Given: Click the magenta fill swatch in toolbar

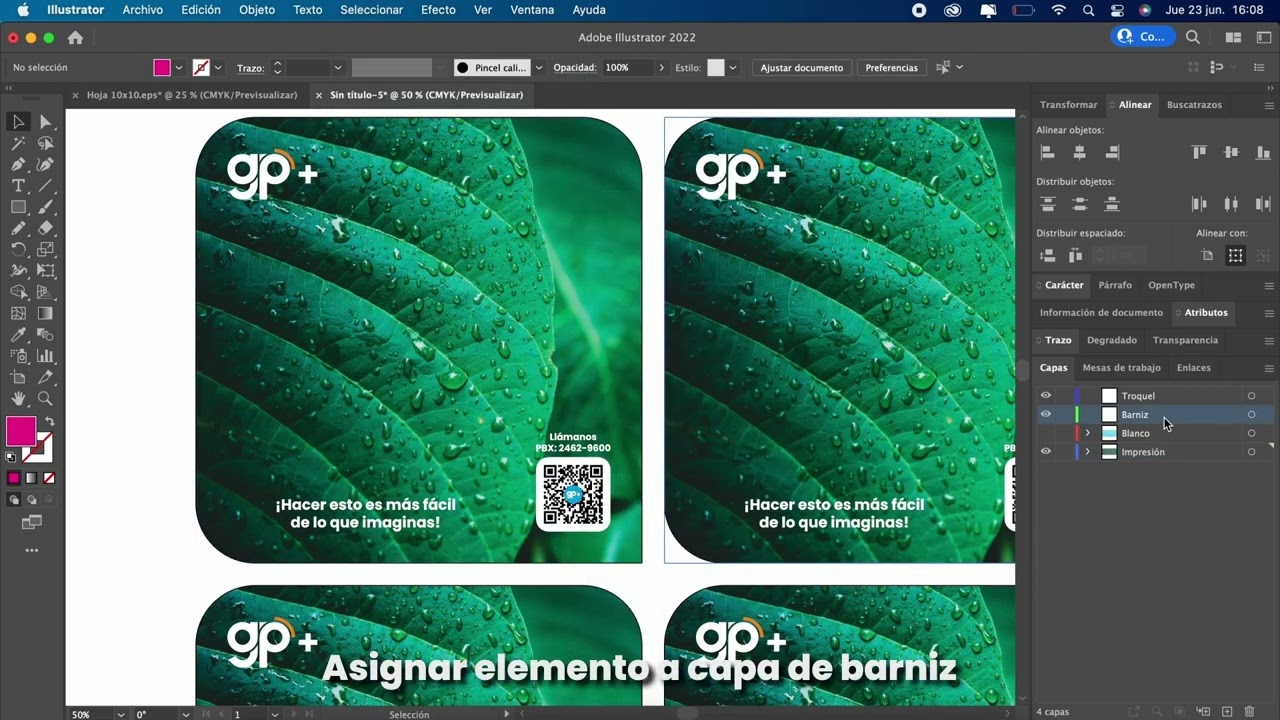Looking at the screenshot, I should coord(20,431).
